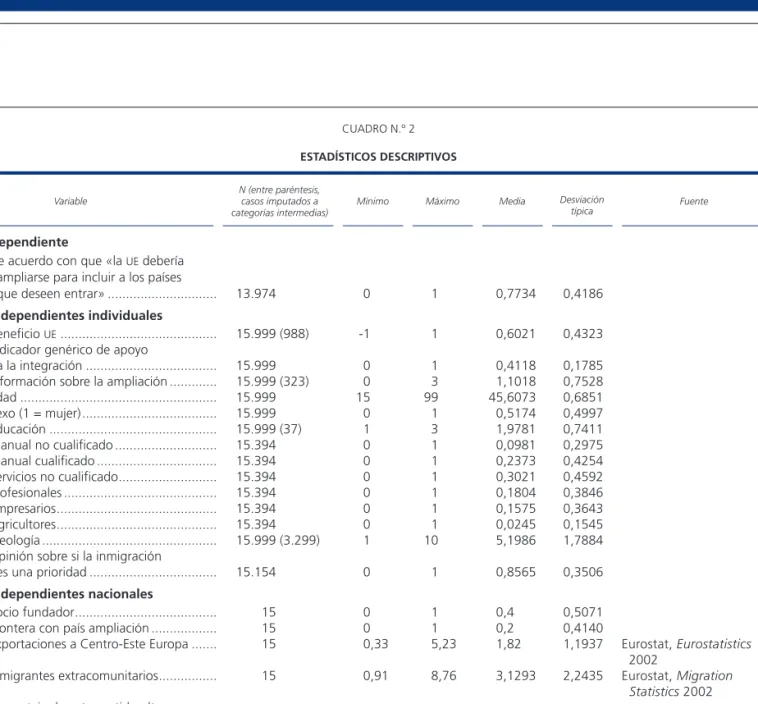Click the 'dependientes individuales' section heading

point(81,315)
